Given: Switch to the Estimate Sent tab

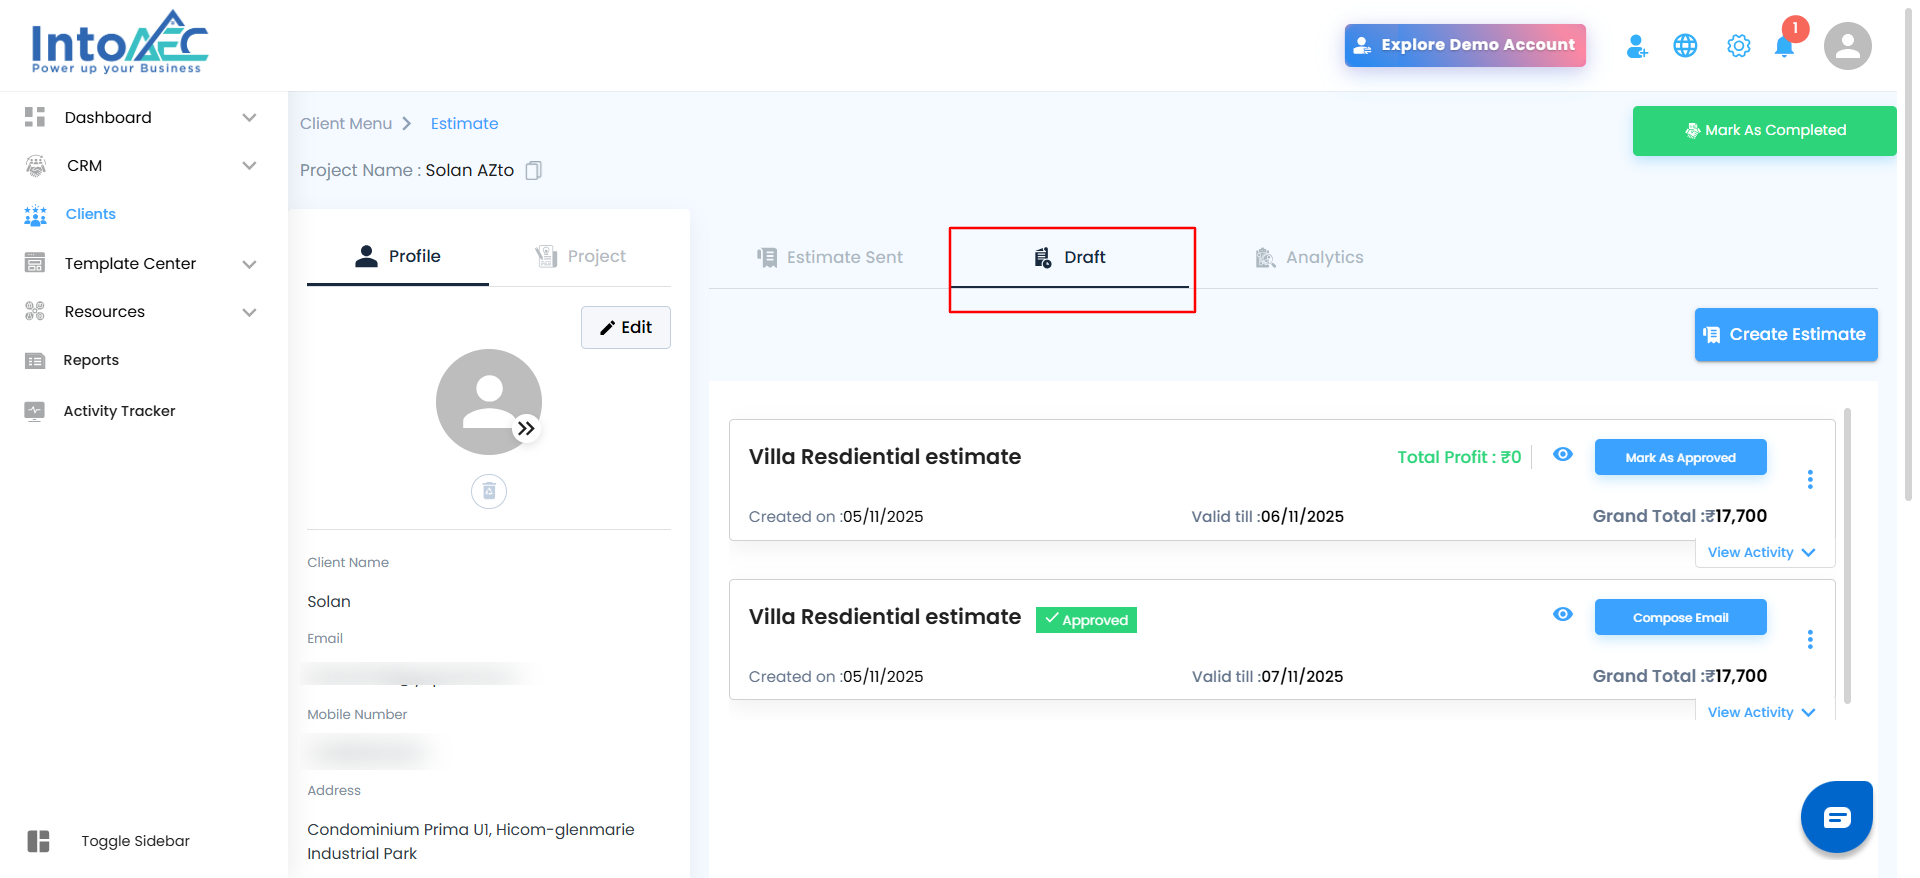Looking at the screenshot, I should tap(830, 258).
